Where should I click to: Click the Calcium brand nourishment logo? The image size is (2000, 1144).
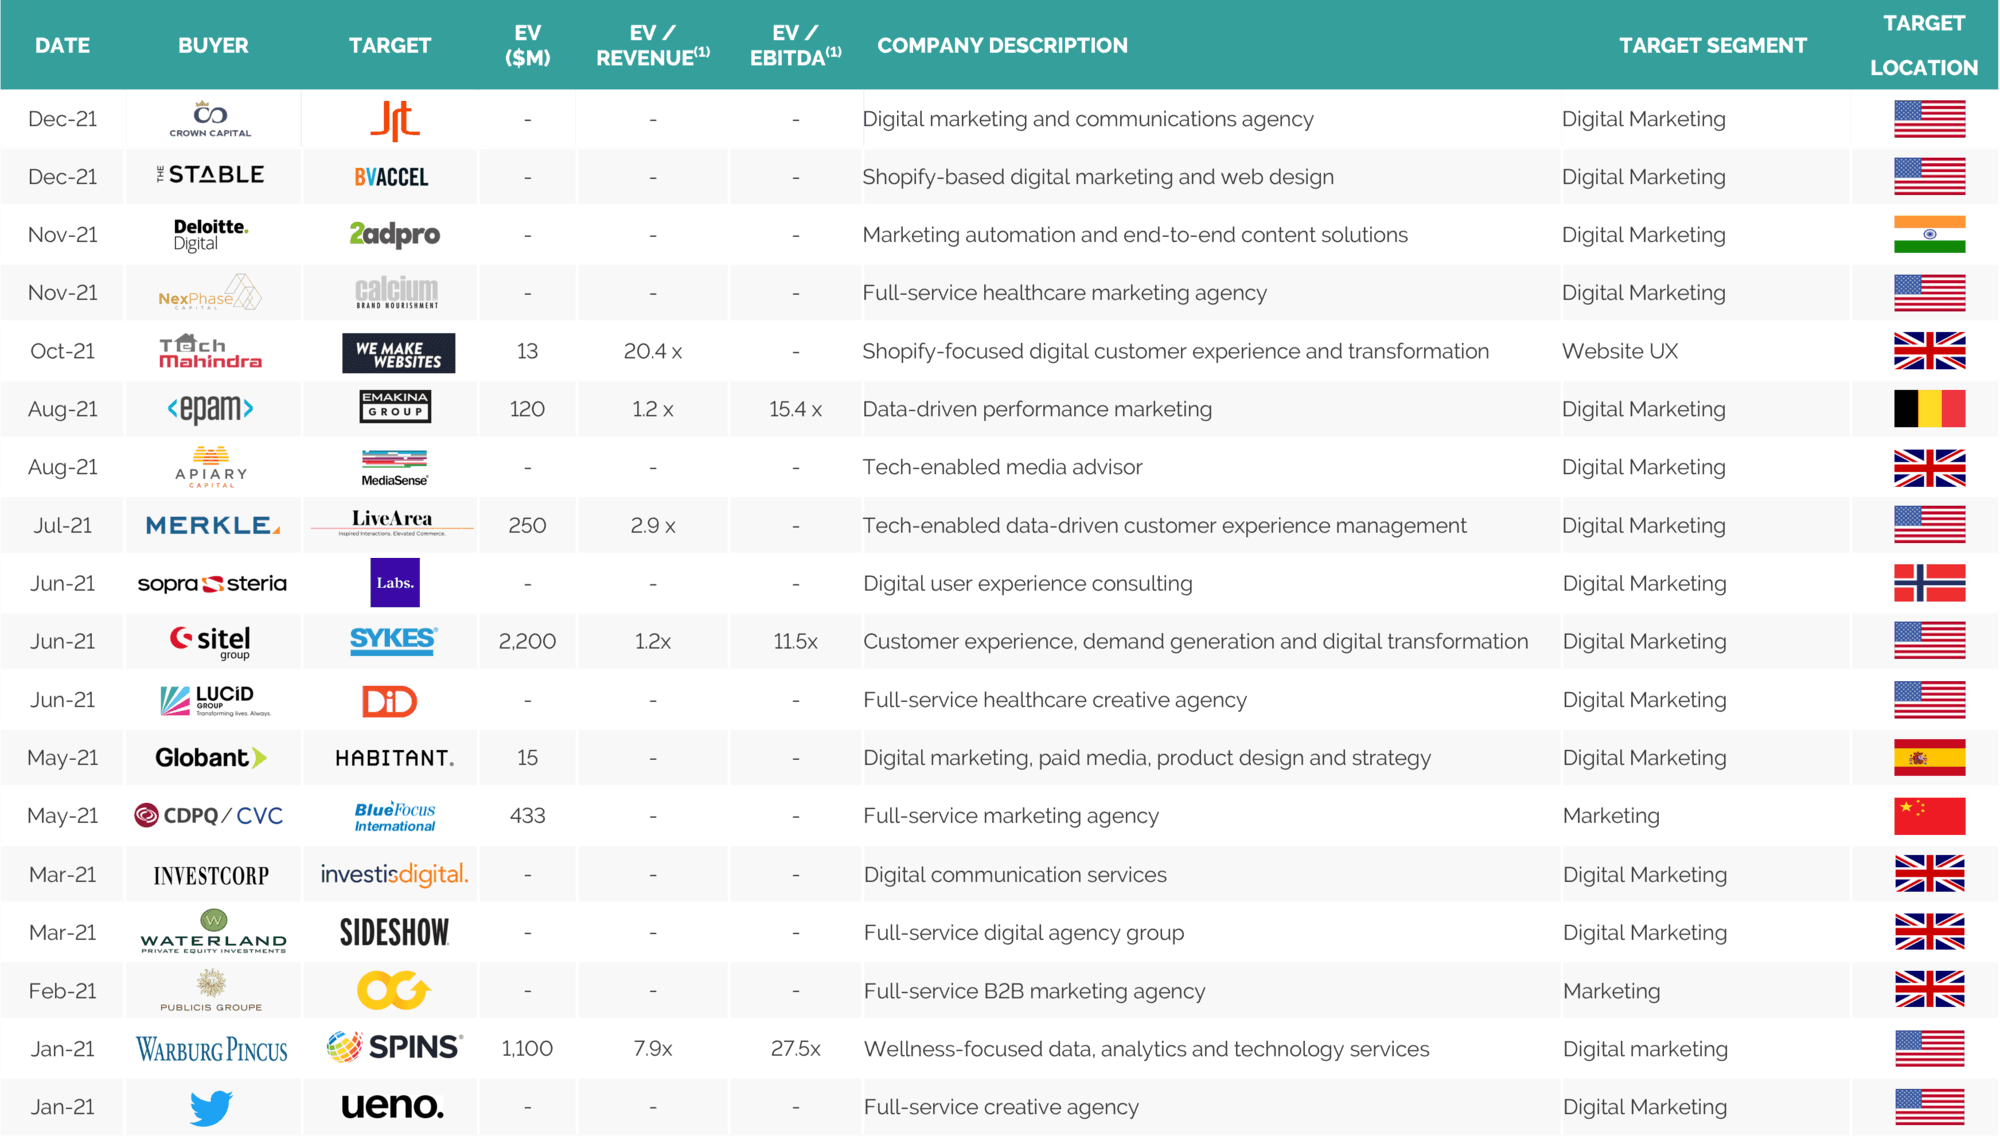[396, 292]
